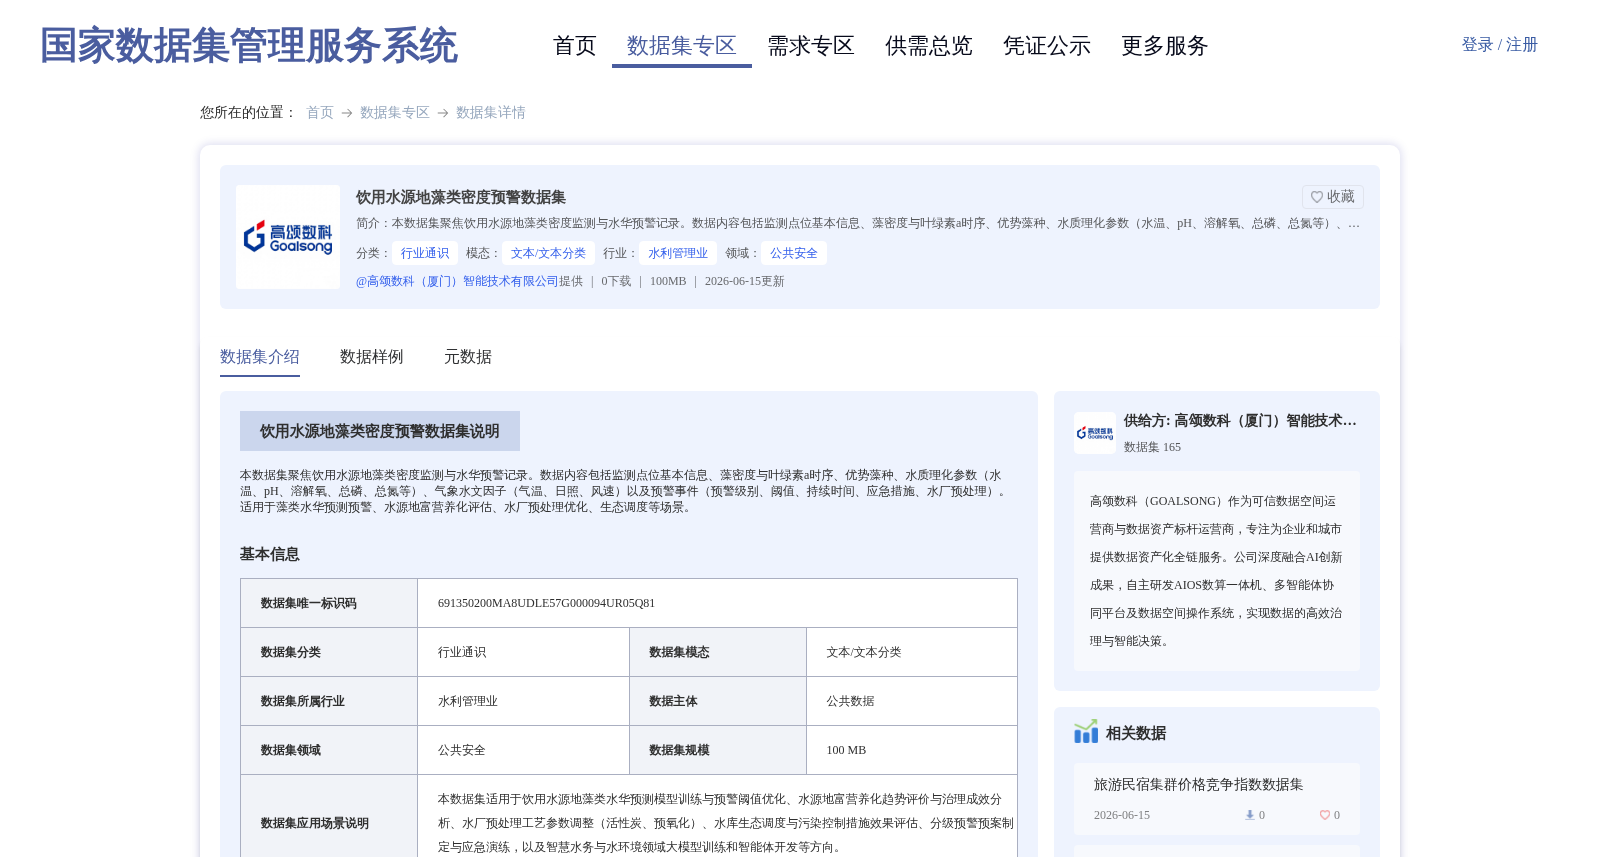
Task: Click the arrow icon after 数据集专区 breadcrumb
Action: coord(443,113)
